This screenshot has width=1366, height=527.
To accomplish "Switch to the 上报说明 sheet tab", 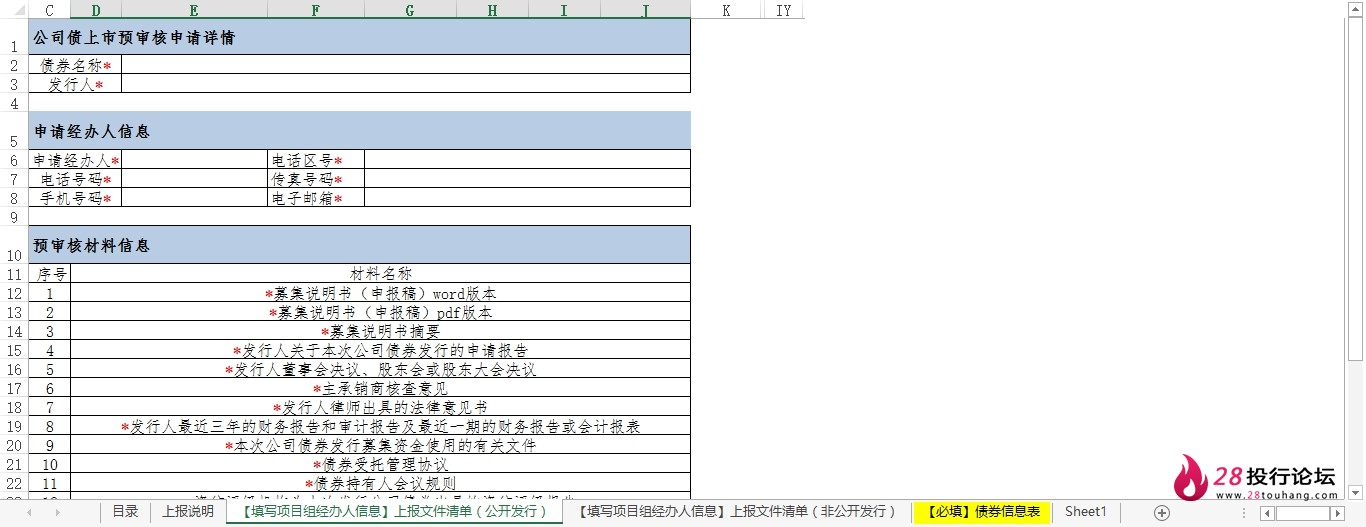I will [x=188, y=511].
